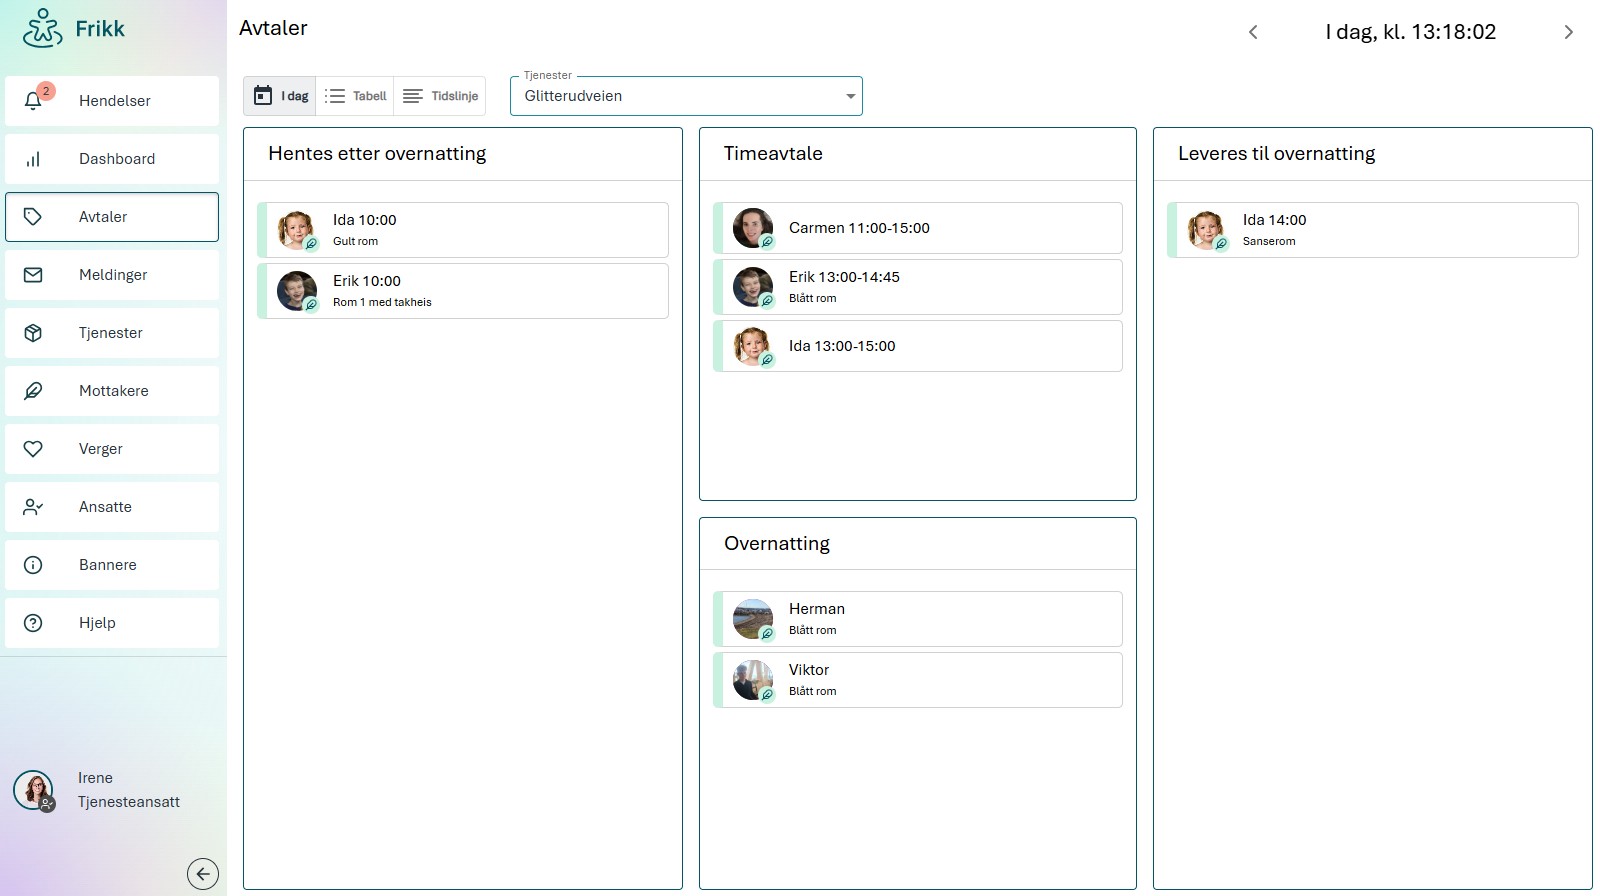Click Irene's profile avatar
Viewport: 1600px width, 896px height.
point(33,790)
